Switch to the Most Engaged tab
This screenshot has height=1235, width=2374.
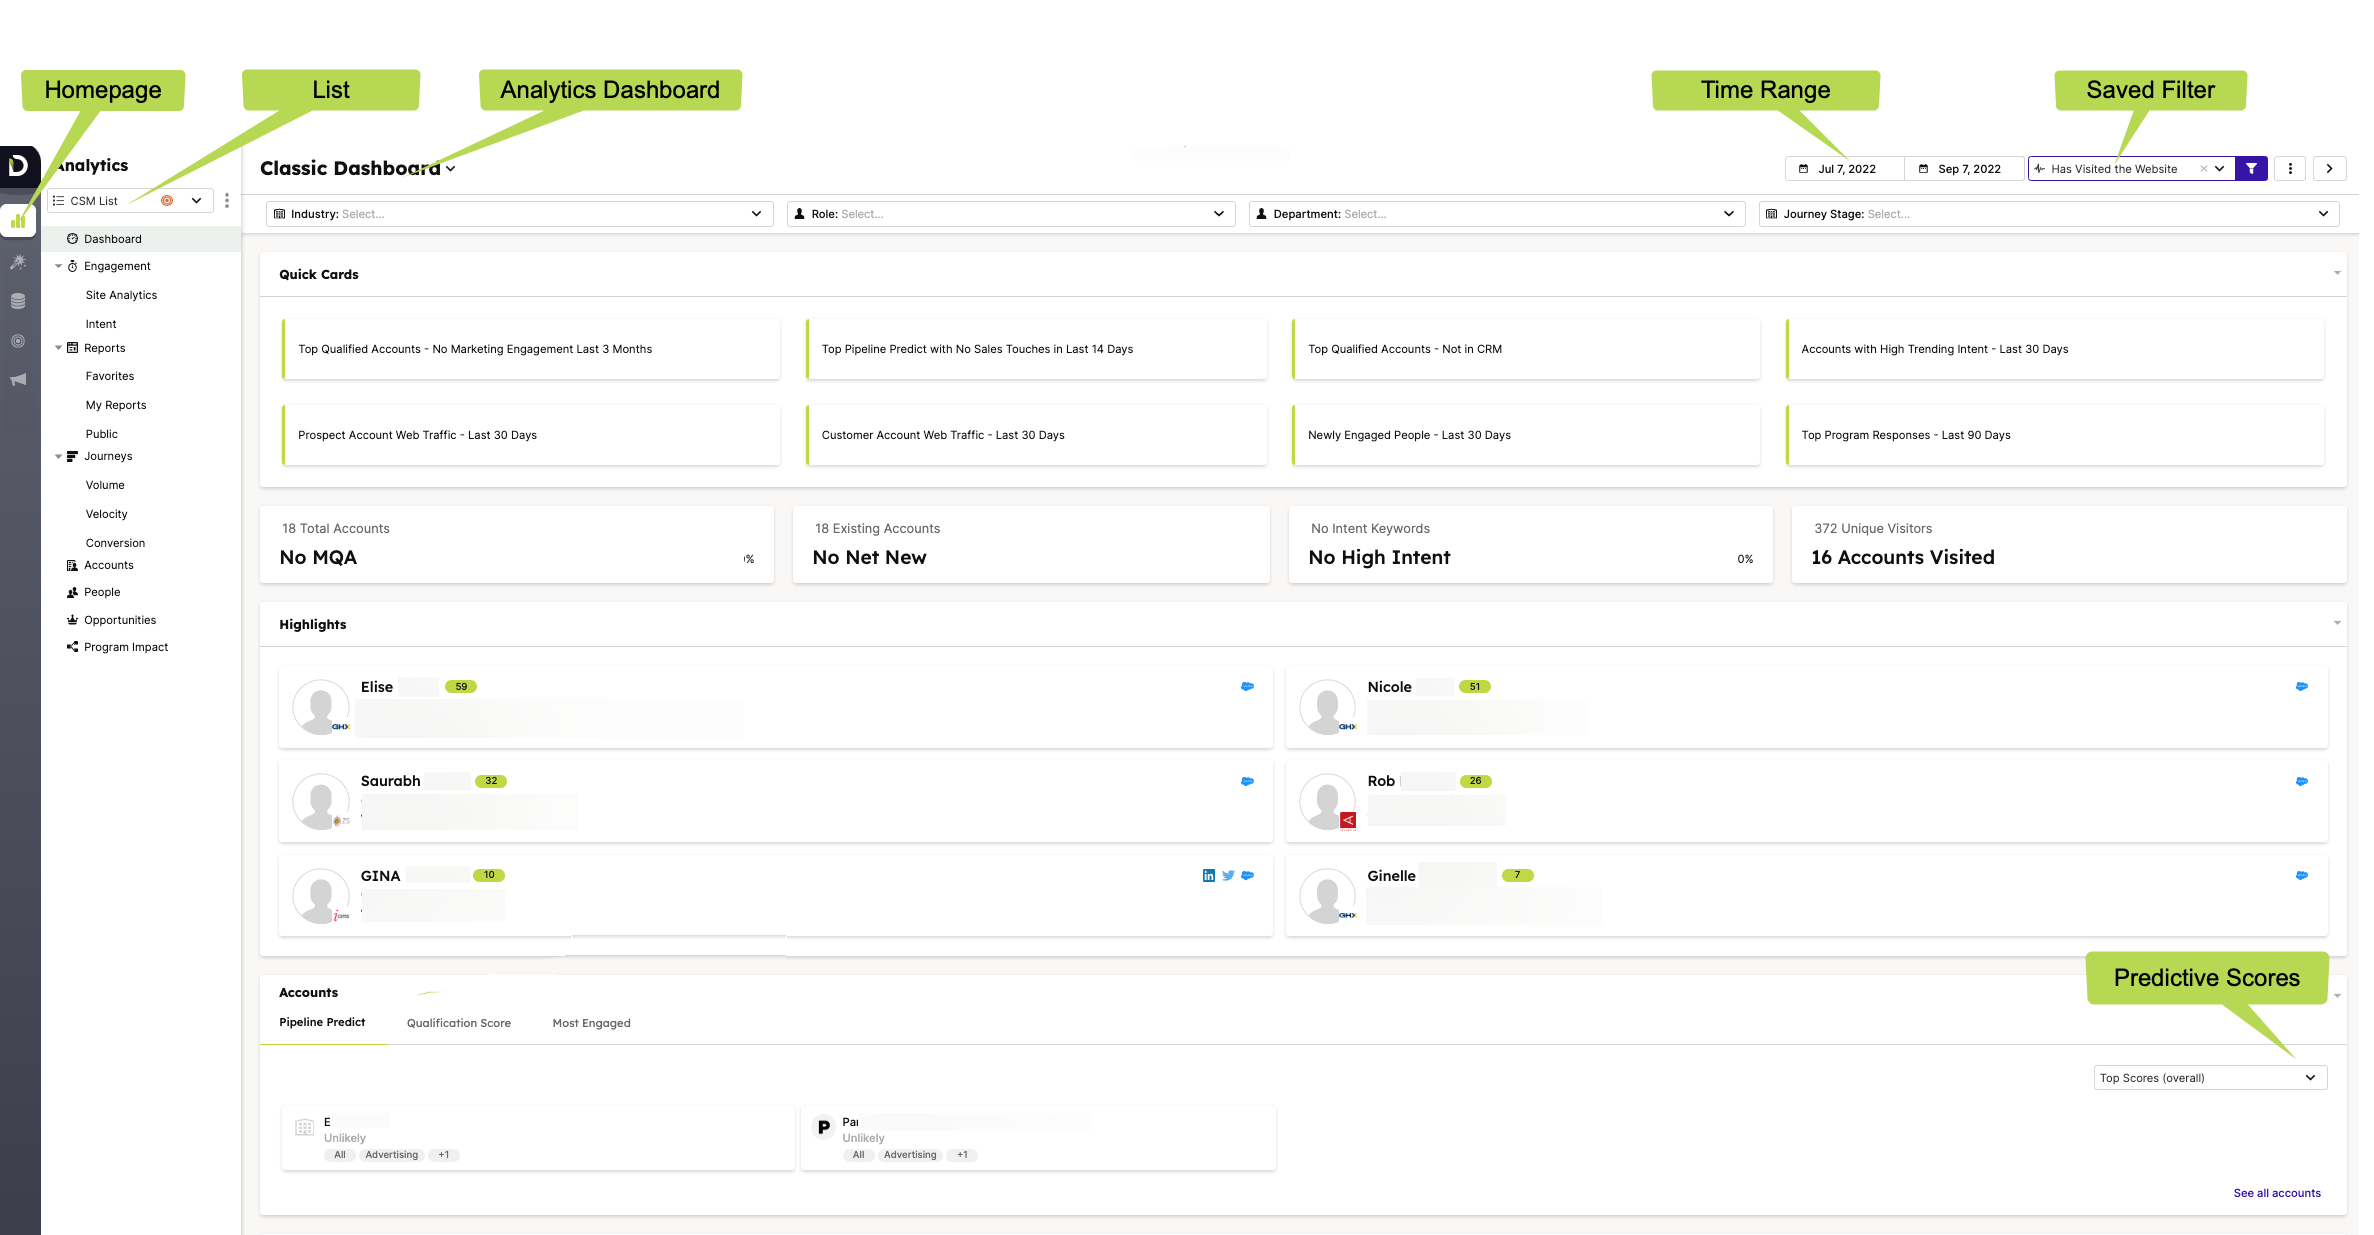591,1022
